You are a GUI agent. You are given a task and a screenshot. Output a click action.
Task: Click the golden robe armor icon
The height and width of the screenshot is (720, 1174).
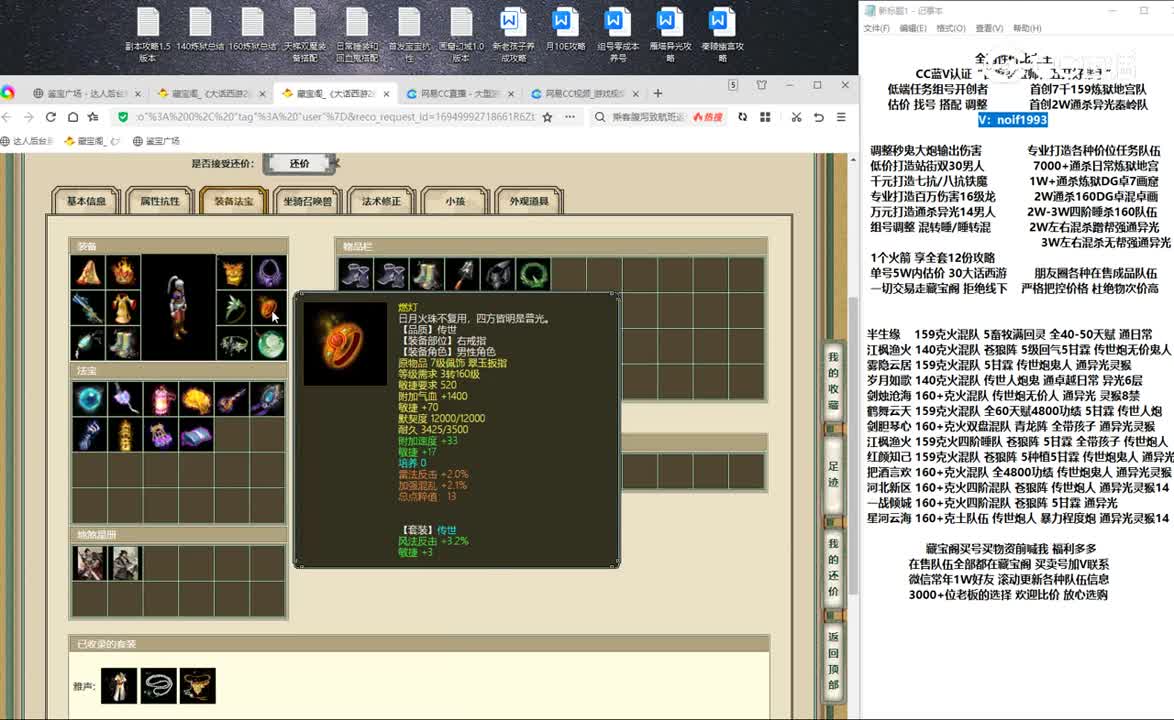tap(123, 308)
